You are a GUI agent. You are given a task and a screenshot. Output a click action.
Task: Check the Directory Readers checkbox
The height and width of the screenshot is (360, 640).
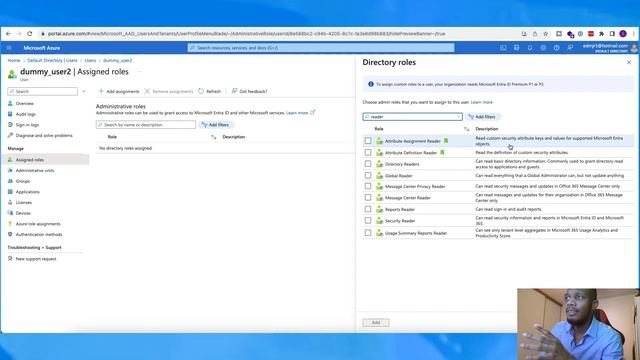[368, 164]
